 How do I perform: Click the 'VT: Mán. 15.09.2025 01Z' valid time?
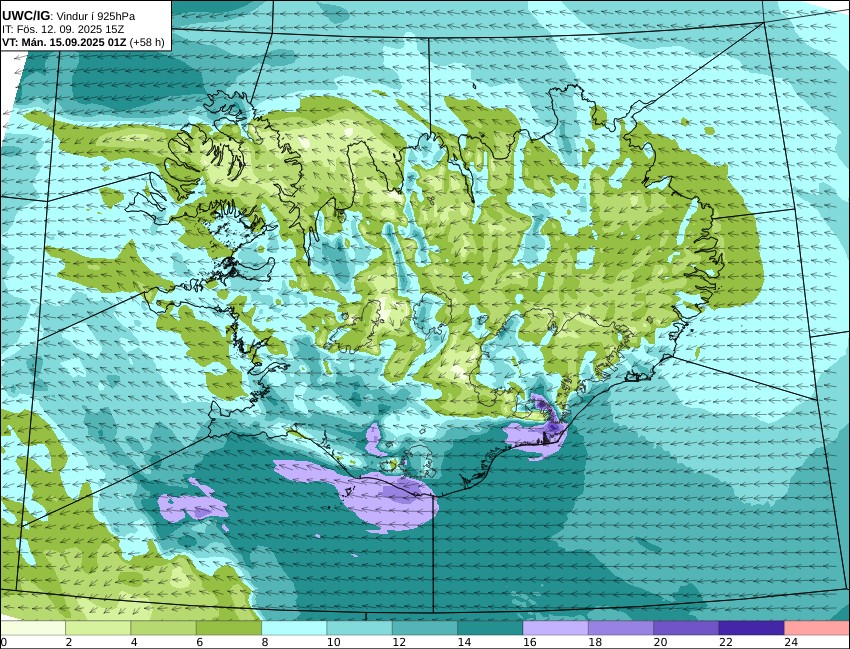point(65,42)
